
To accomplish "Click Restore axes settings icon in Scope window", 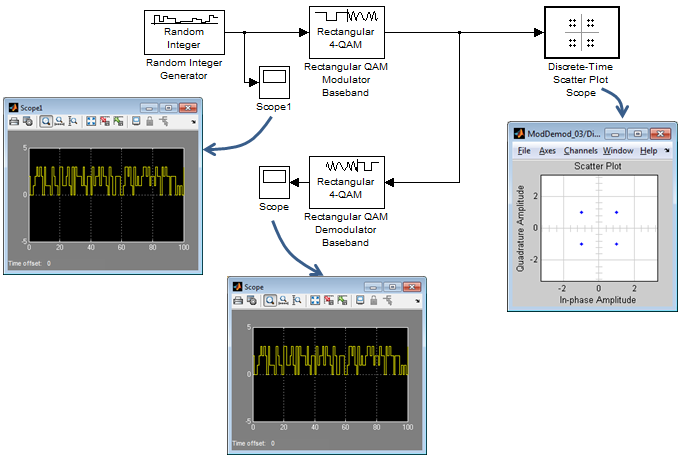I will [x=342, y=300].
